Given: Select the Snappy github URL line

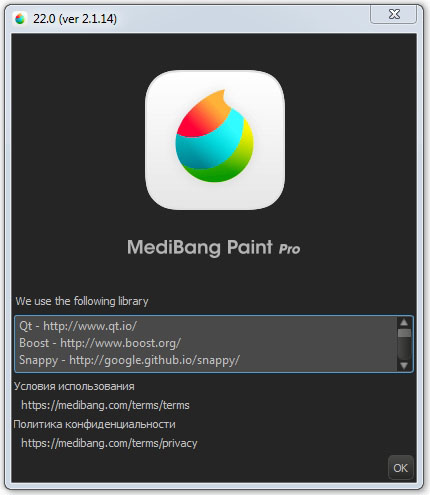Looking at the screenshot, I should [x=129, y=360].
